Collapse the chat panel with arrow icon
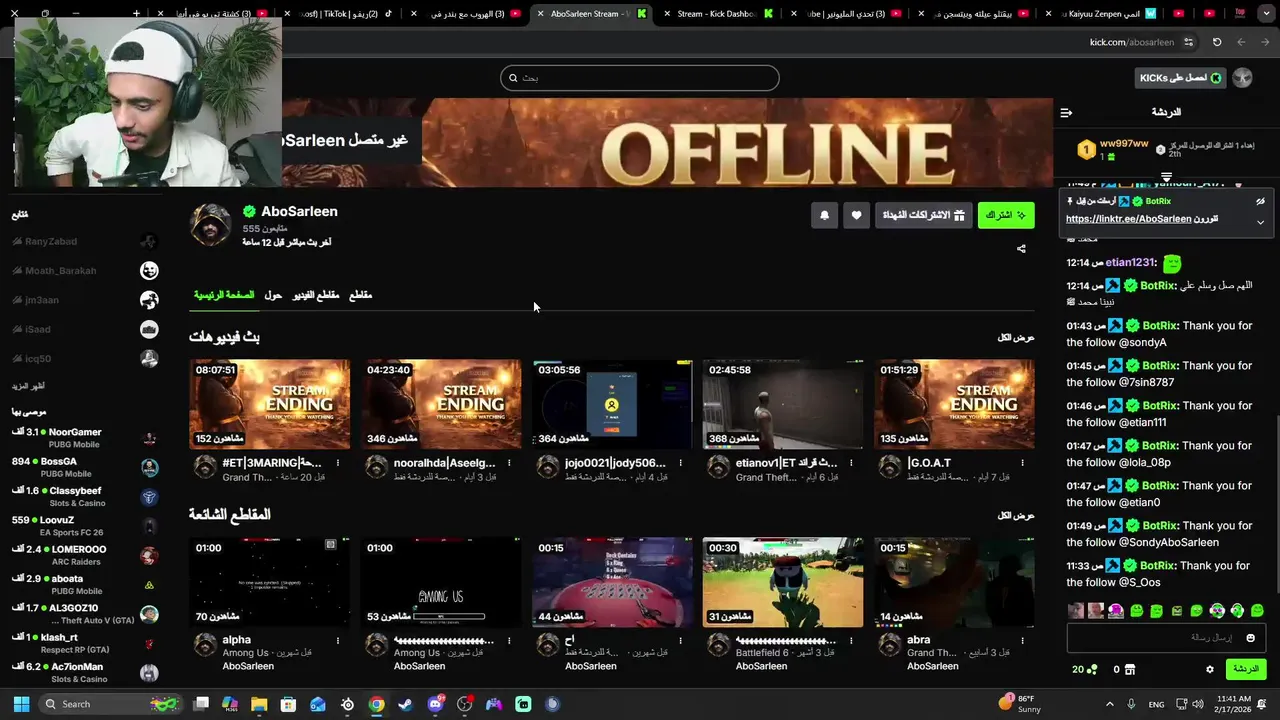 pyautogui.click(x=1066, y=112)
